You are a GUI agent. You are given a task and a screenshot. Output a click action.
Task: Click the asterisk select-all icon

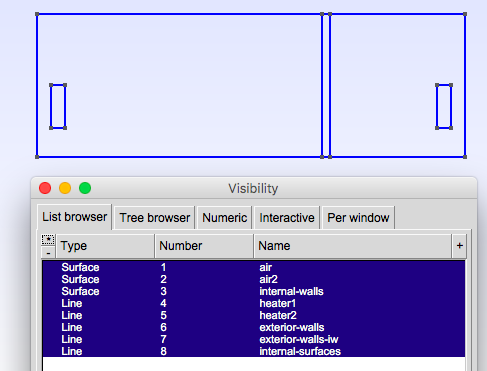click(x=48, y=240)
